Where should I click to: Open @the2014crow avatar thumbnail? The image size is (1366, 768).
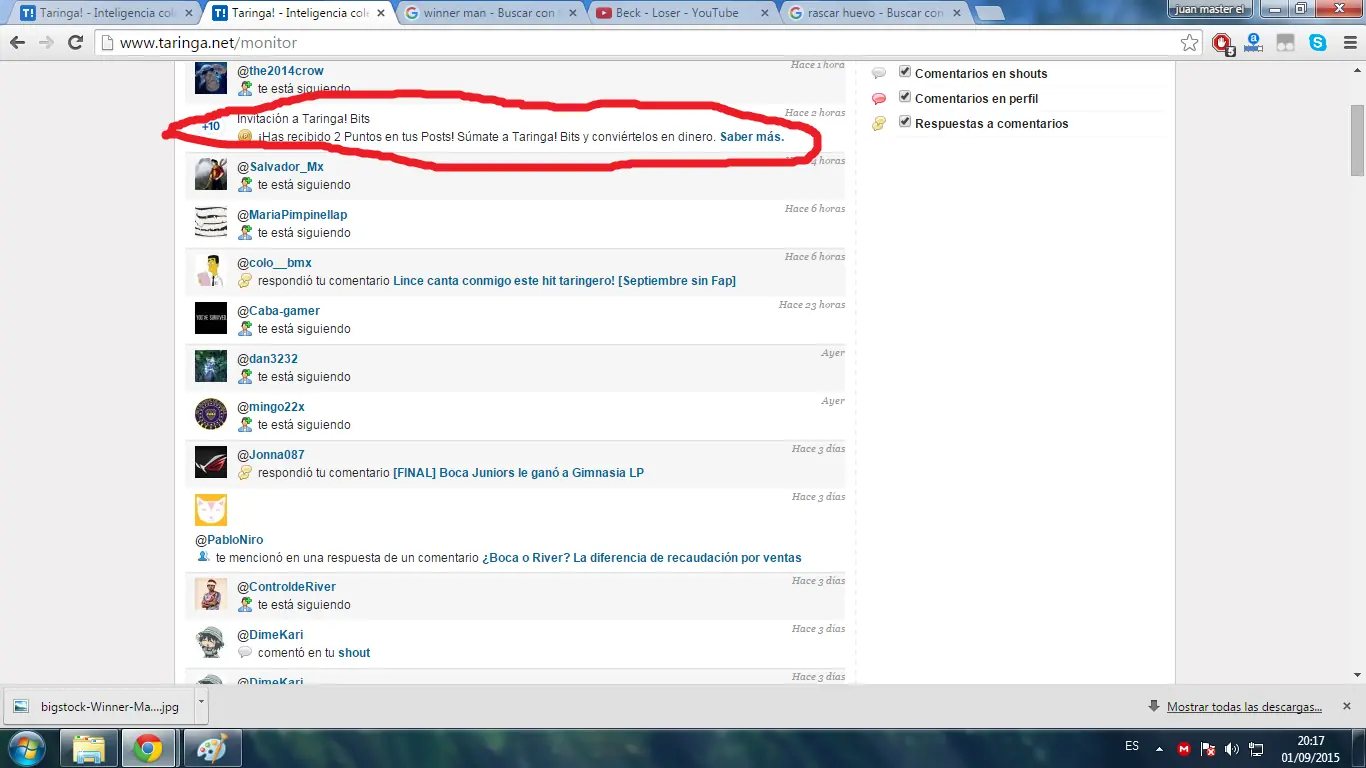[211, 78]
